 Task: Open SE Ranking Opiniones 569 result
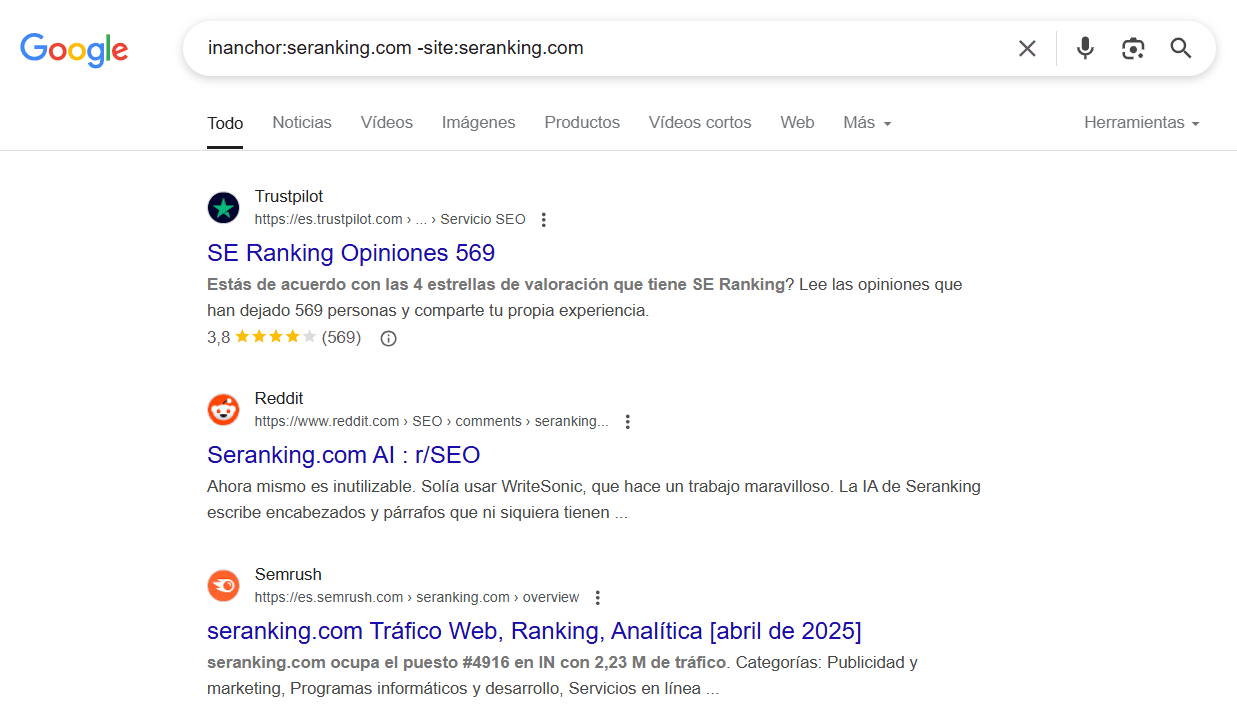coord(351,253)
